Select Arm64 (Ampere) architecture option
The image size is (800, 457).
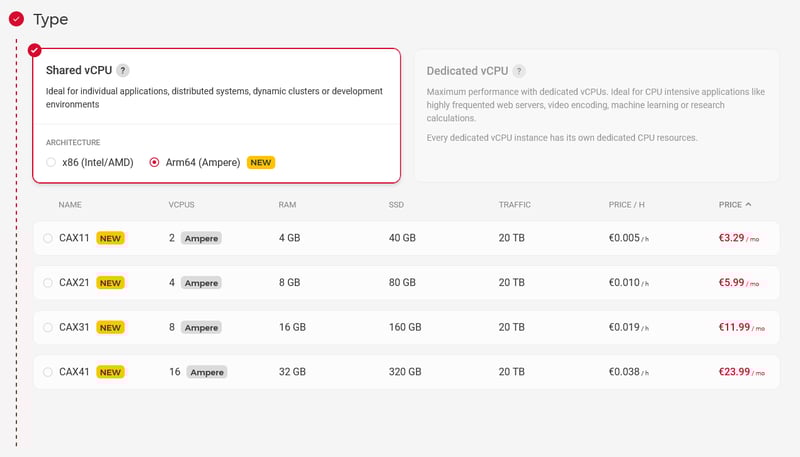(x=154, y=162)
